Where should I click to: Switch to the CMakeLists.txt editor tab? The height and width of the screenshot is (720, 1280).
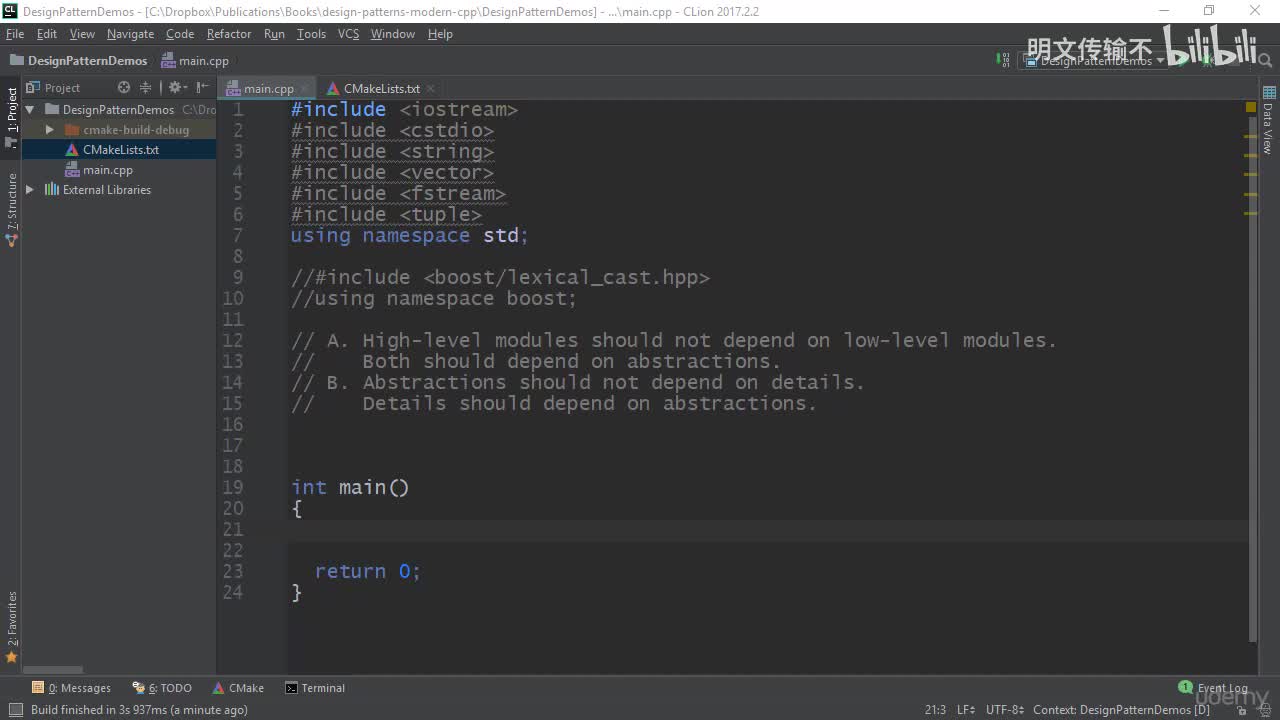point(381,89)
